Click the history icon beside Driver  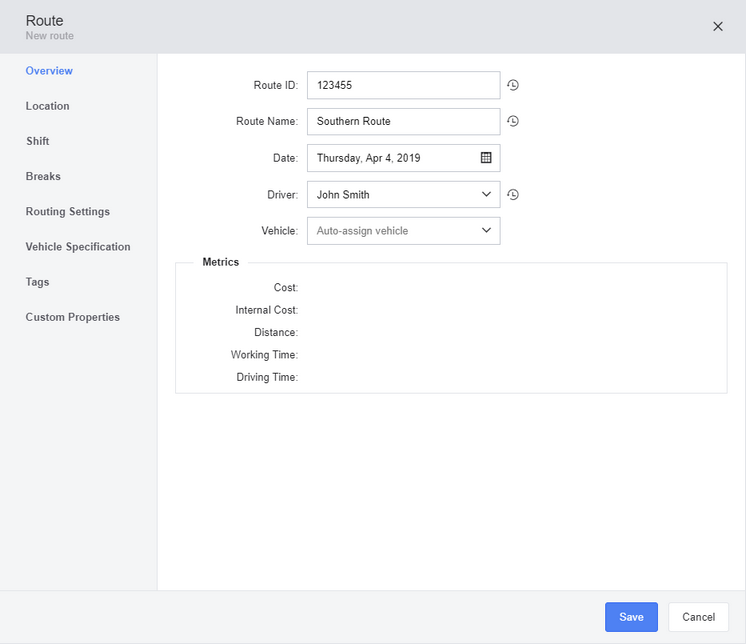click(x=512, y=195)
